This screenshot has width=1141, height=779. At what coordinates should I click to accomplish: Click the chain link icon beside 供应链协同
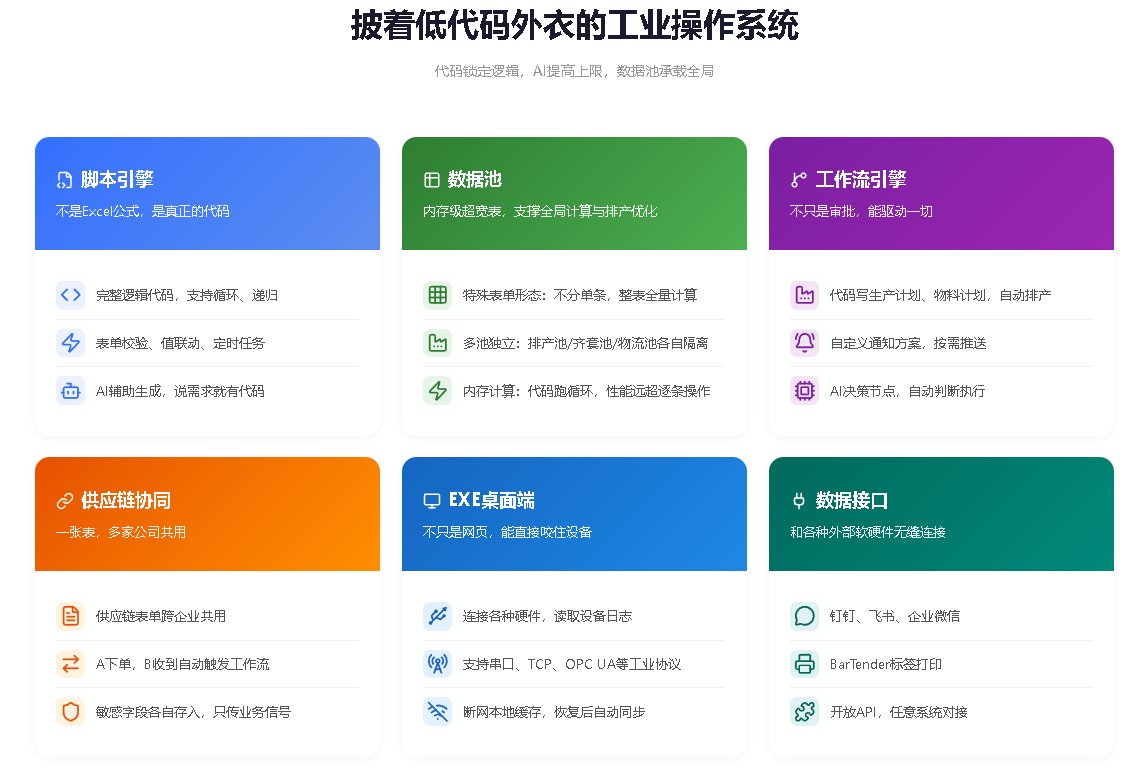(x=65, y=501)
